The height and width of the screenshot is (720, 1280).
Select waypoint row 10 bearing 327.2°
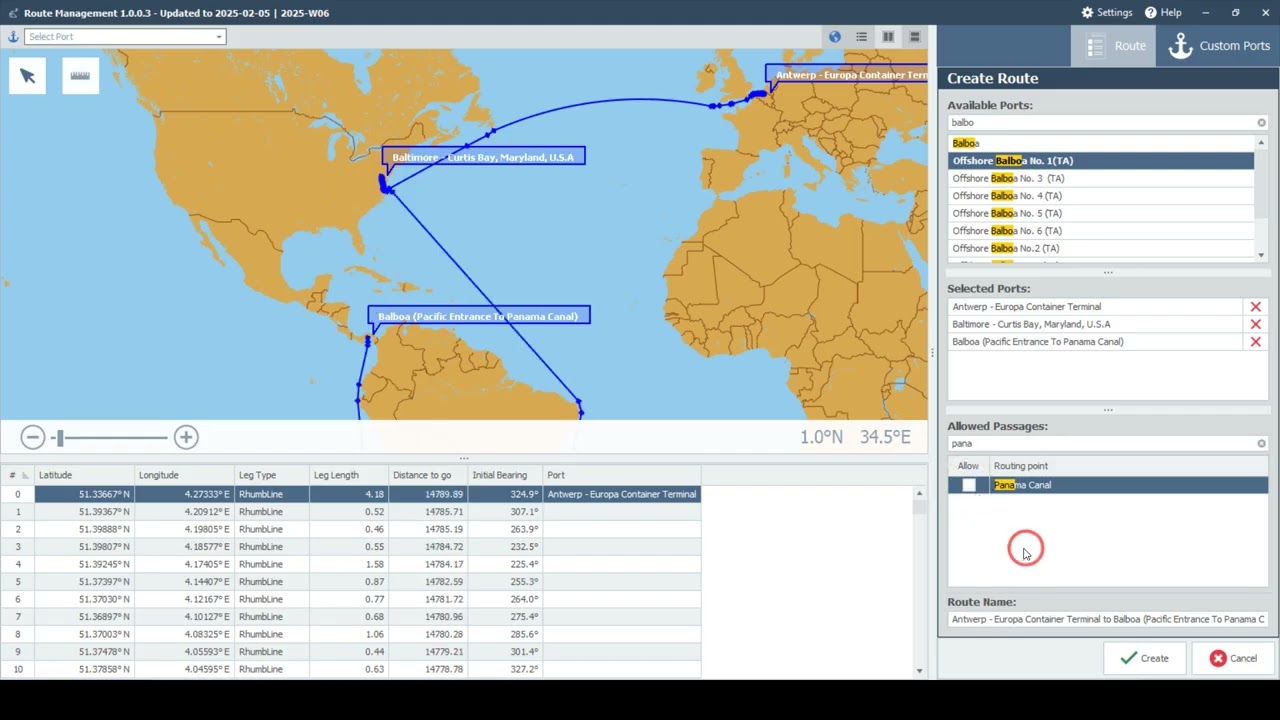(x=350, y=669)
